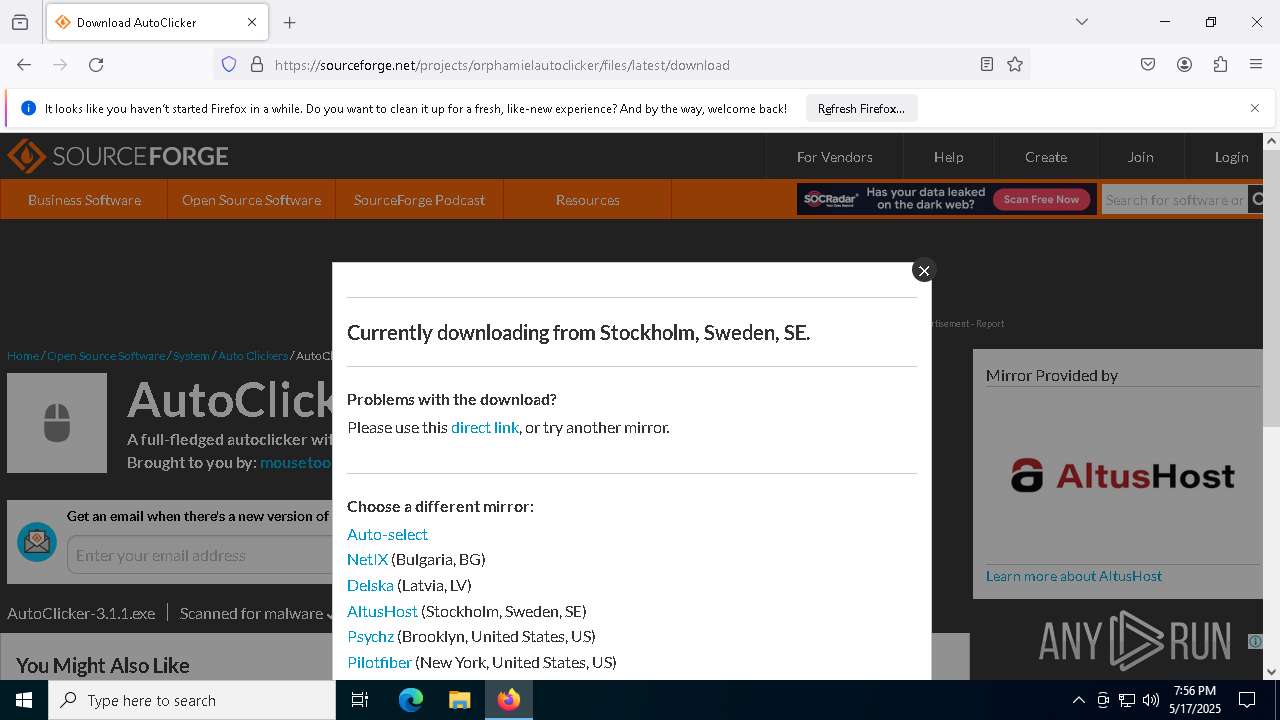Screen dimensions: 1280x720
Task: Click the direct link hyperlink
Action: pyautogui.click(x=485, y=427)
